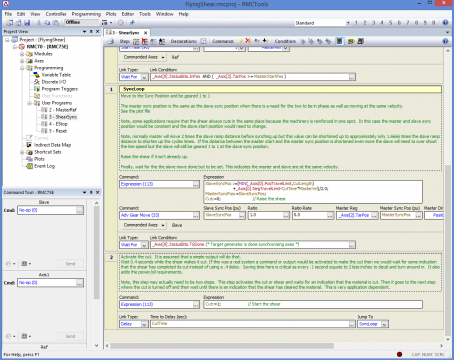Open the Controller menu

point(56,14)
